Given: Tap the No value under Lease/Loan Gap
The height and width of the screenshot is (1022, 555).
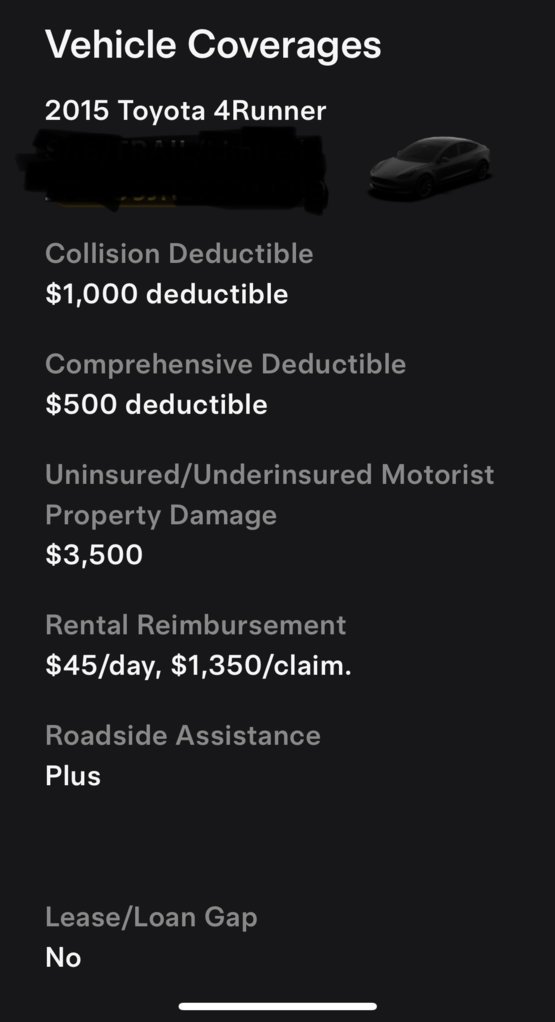Looking at the screenshot, I should click(63, 957).
